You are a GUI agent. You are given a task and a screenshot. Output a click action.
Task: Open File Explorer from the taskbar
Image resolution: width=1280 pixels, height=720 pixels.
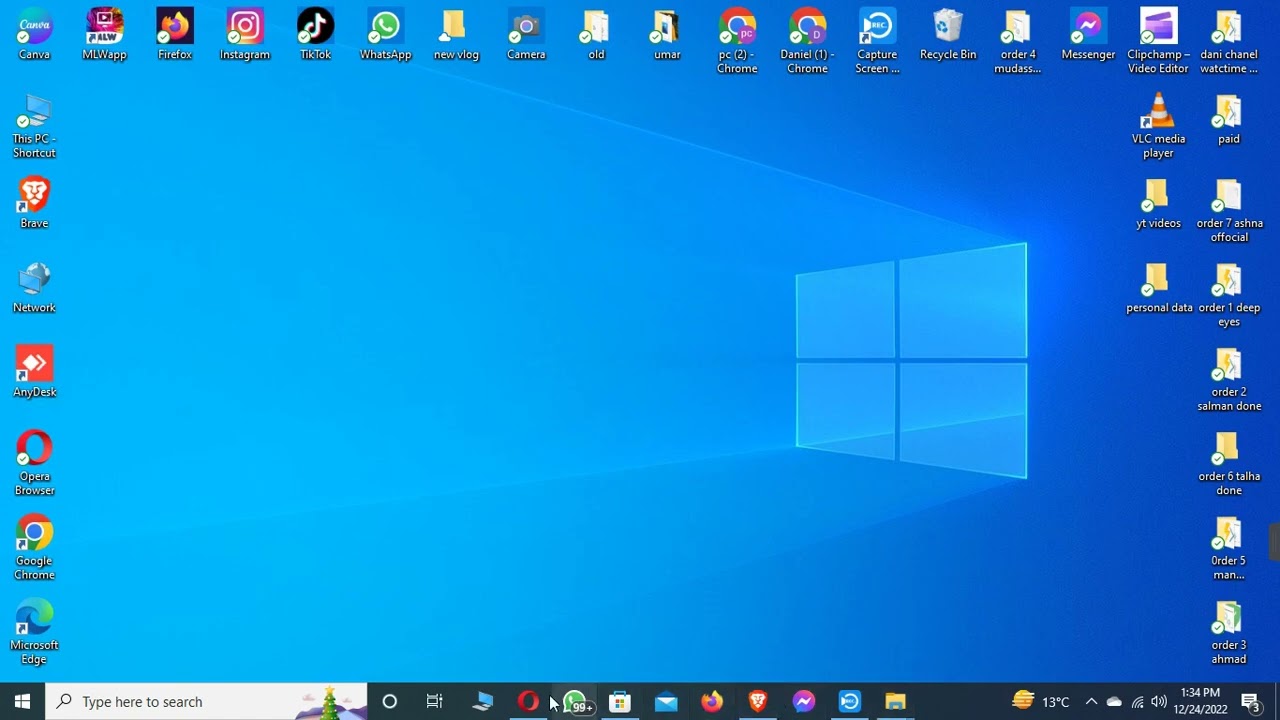[x=895, y=702]
